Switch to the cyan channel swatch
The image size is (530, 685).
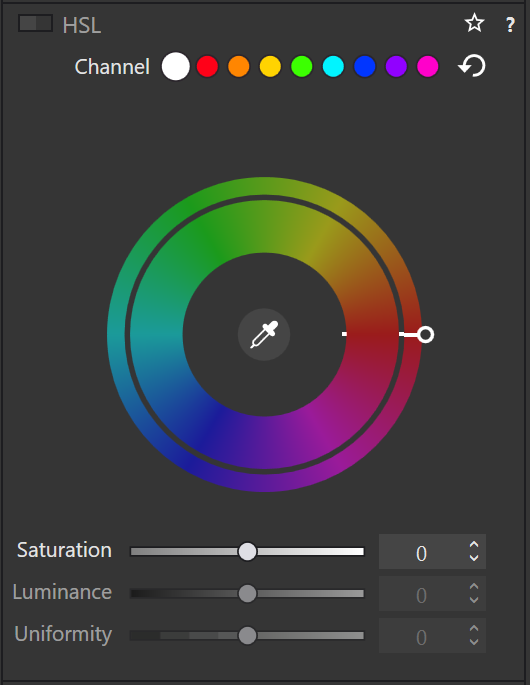pos(333,66)
